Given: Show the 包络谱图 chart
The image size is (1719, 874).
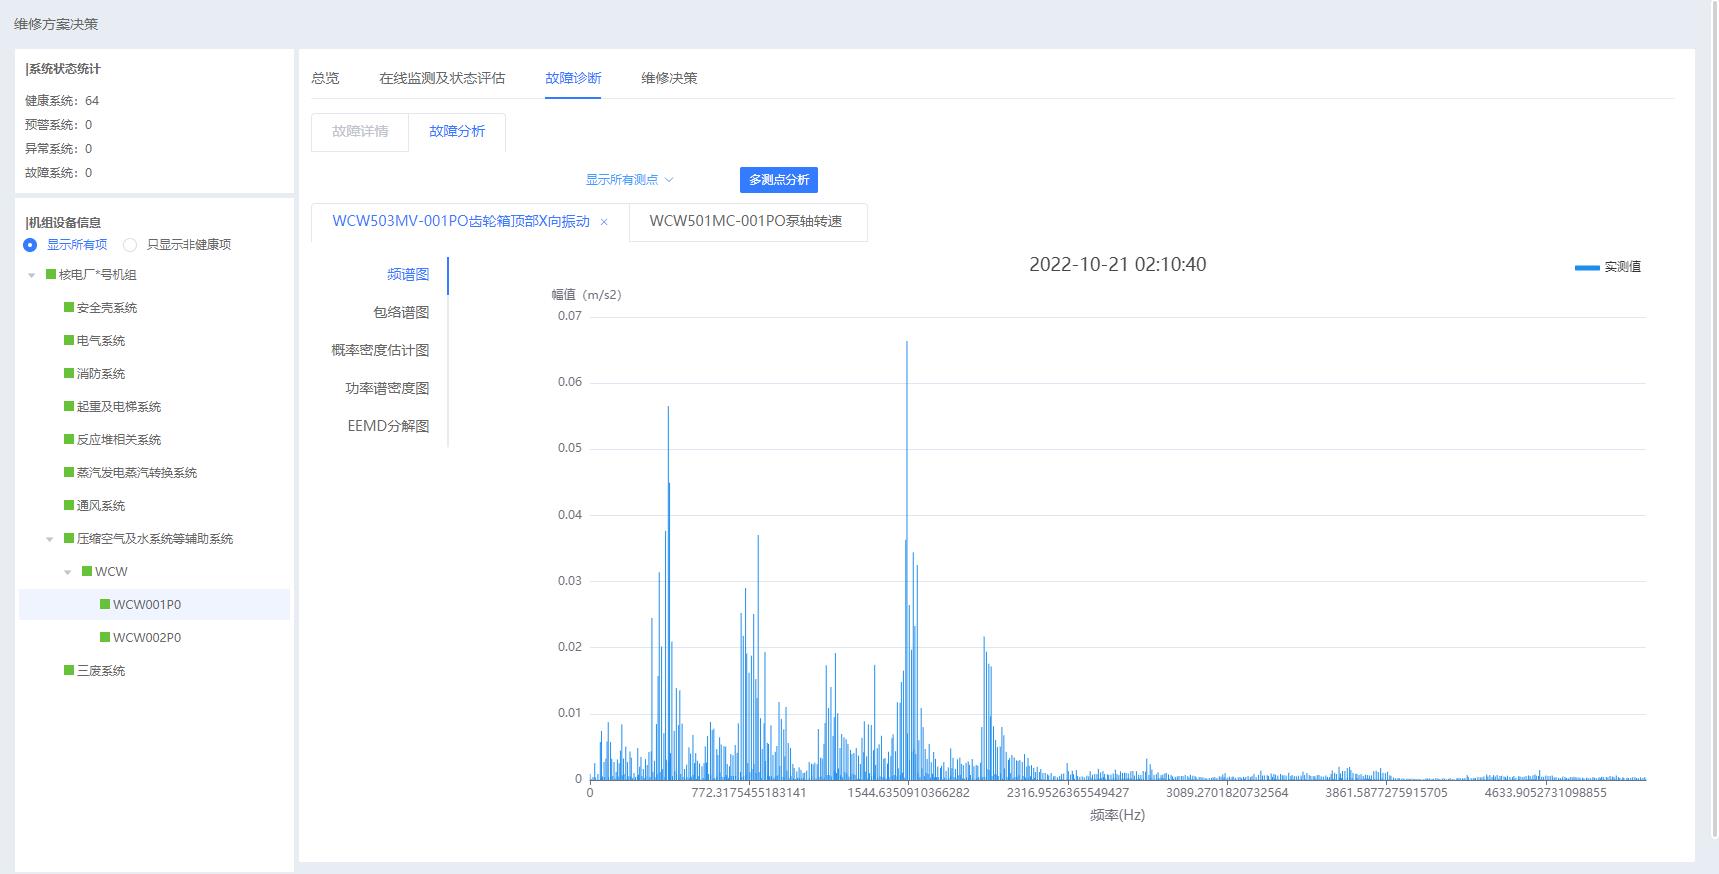Looking at the screenshot, I should [x=401, y=313].
